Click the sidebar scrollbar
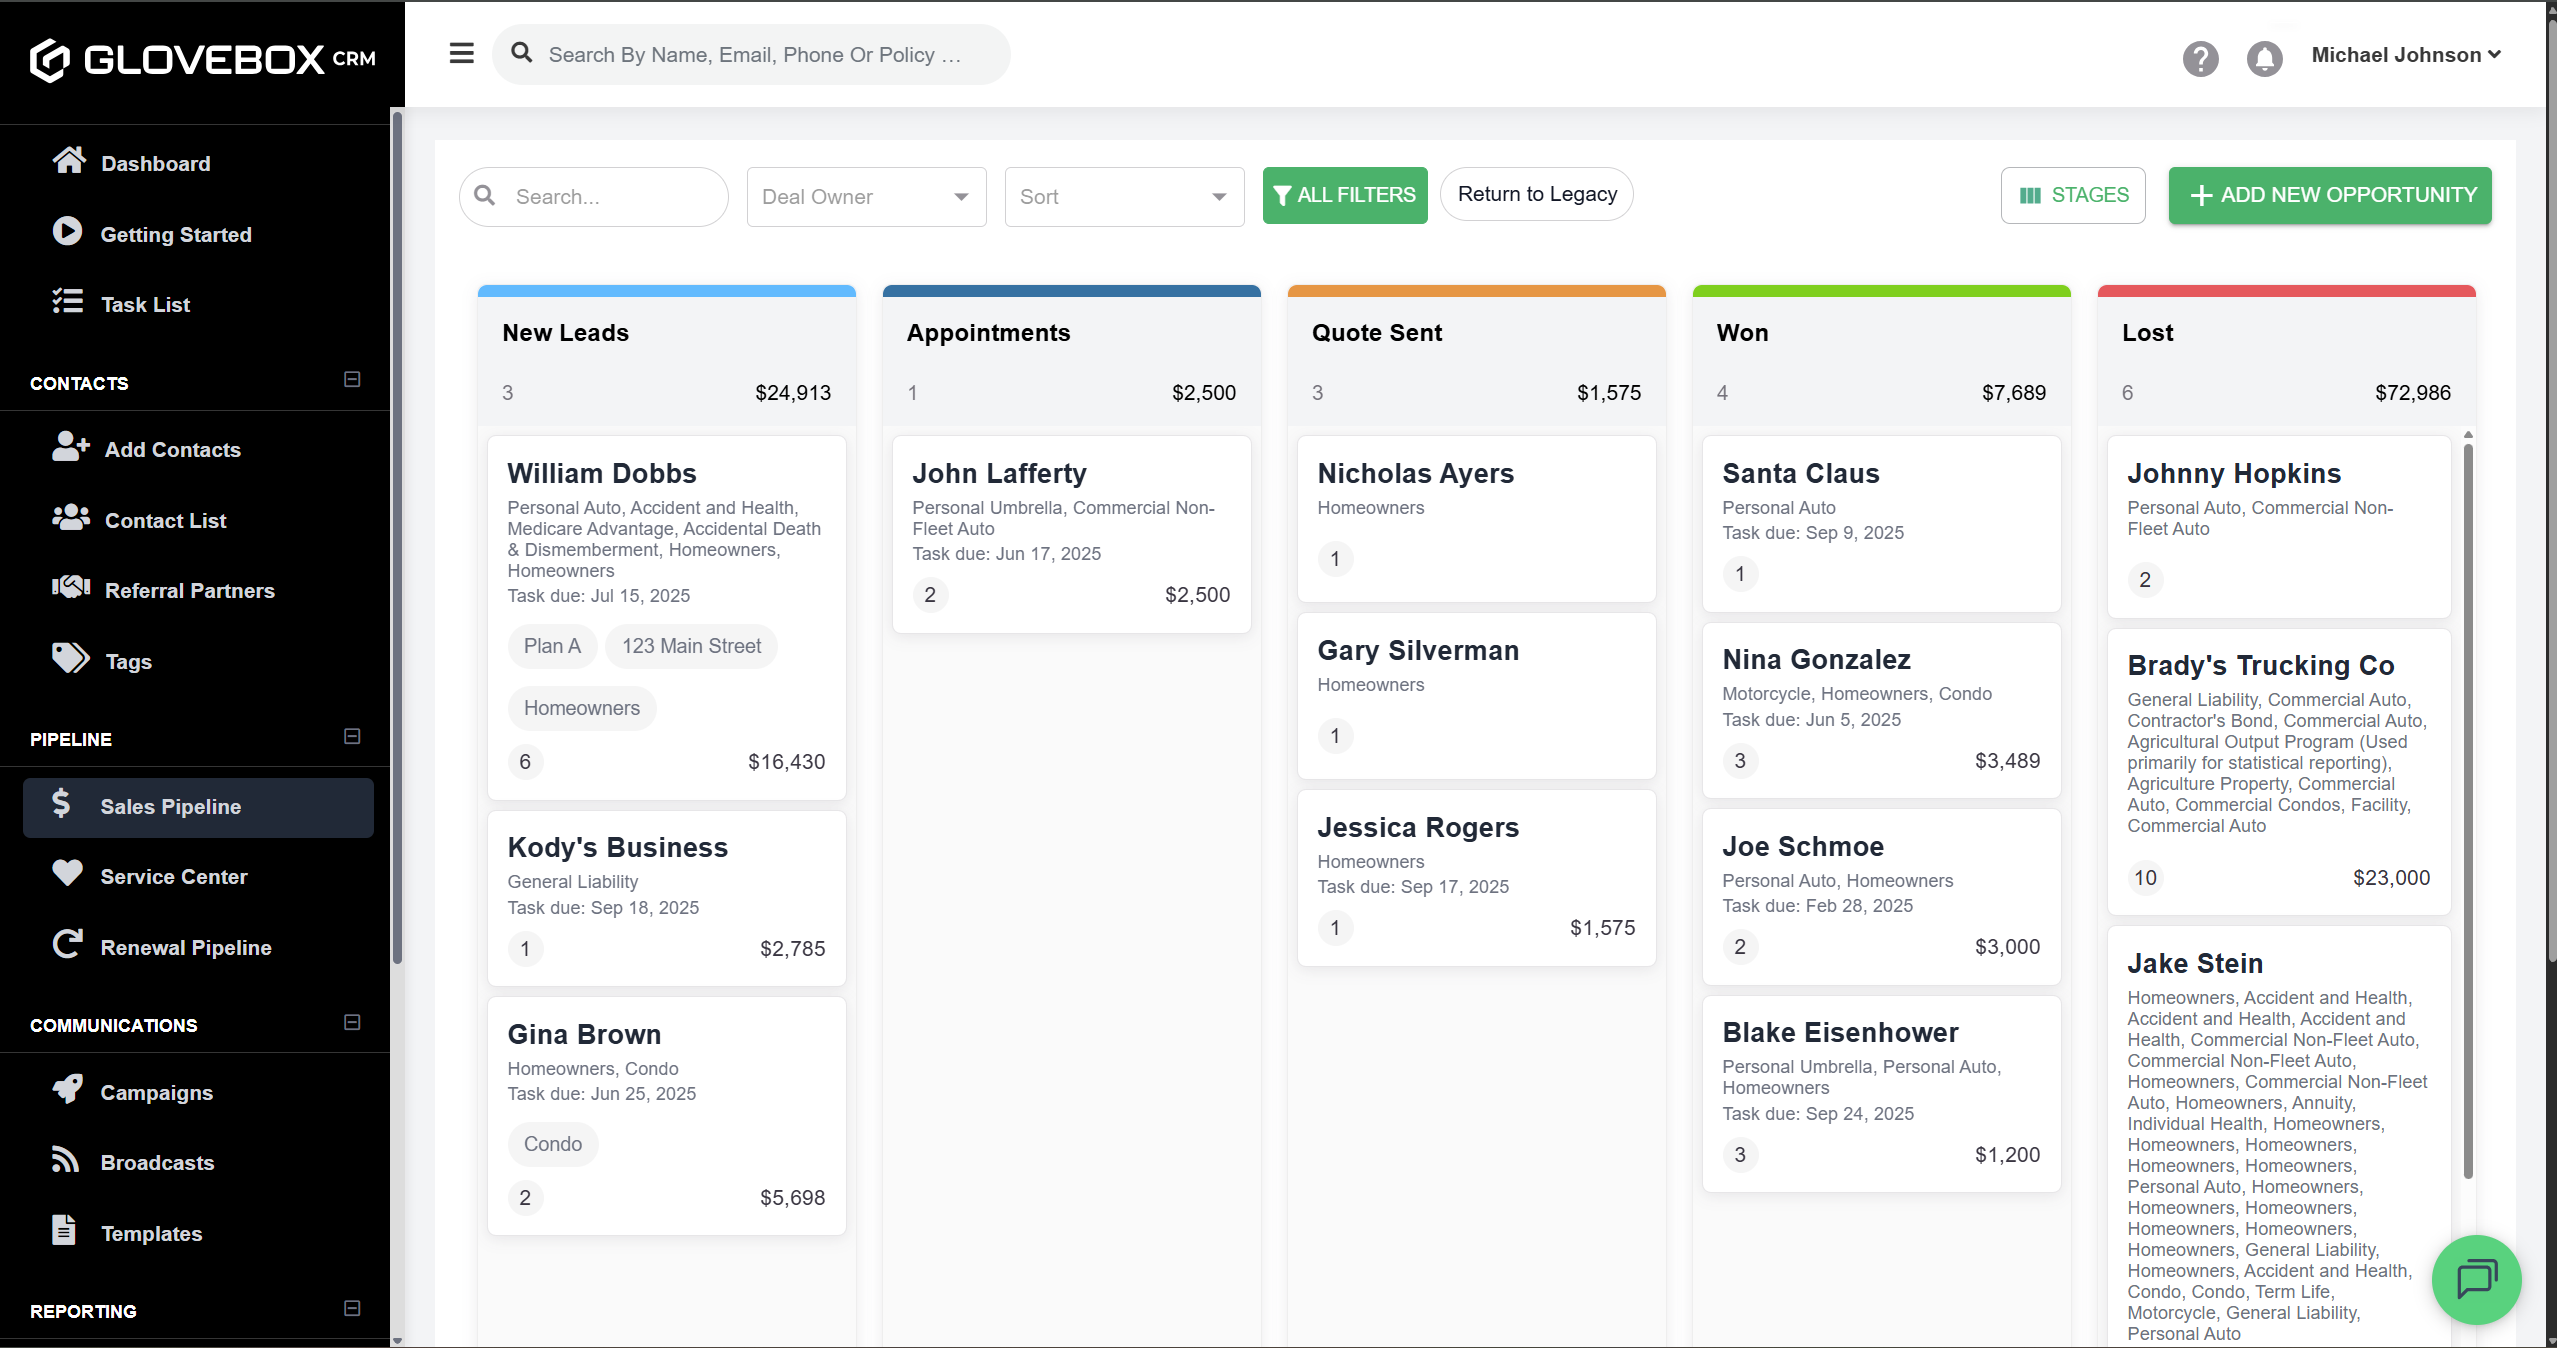The width and height of the screenshot is (2557, 1348). [396, 540]
